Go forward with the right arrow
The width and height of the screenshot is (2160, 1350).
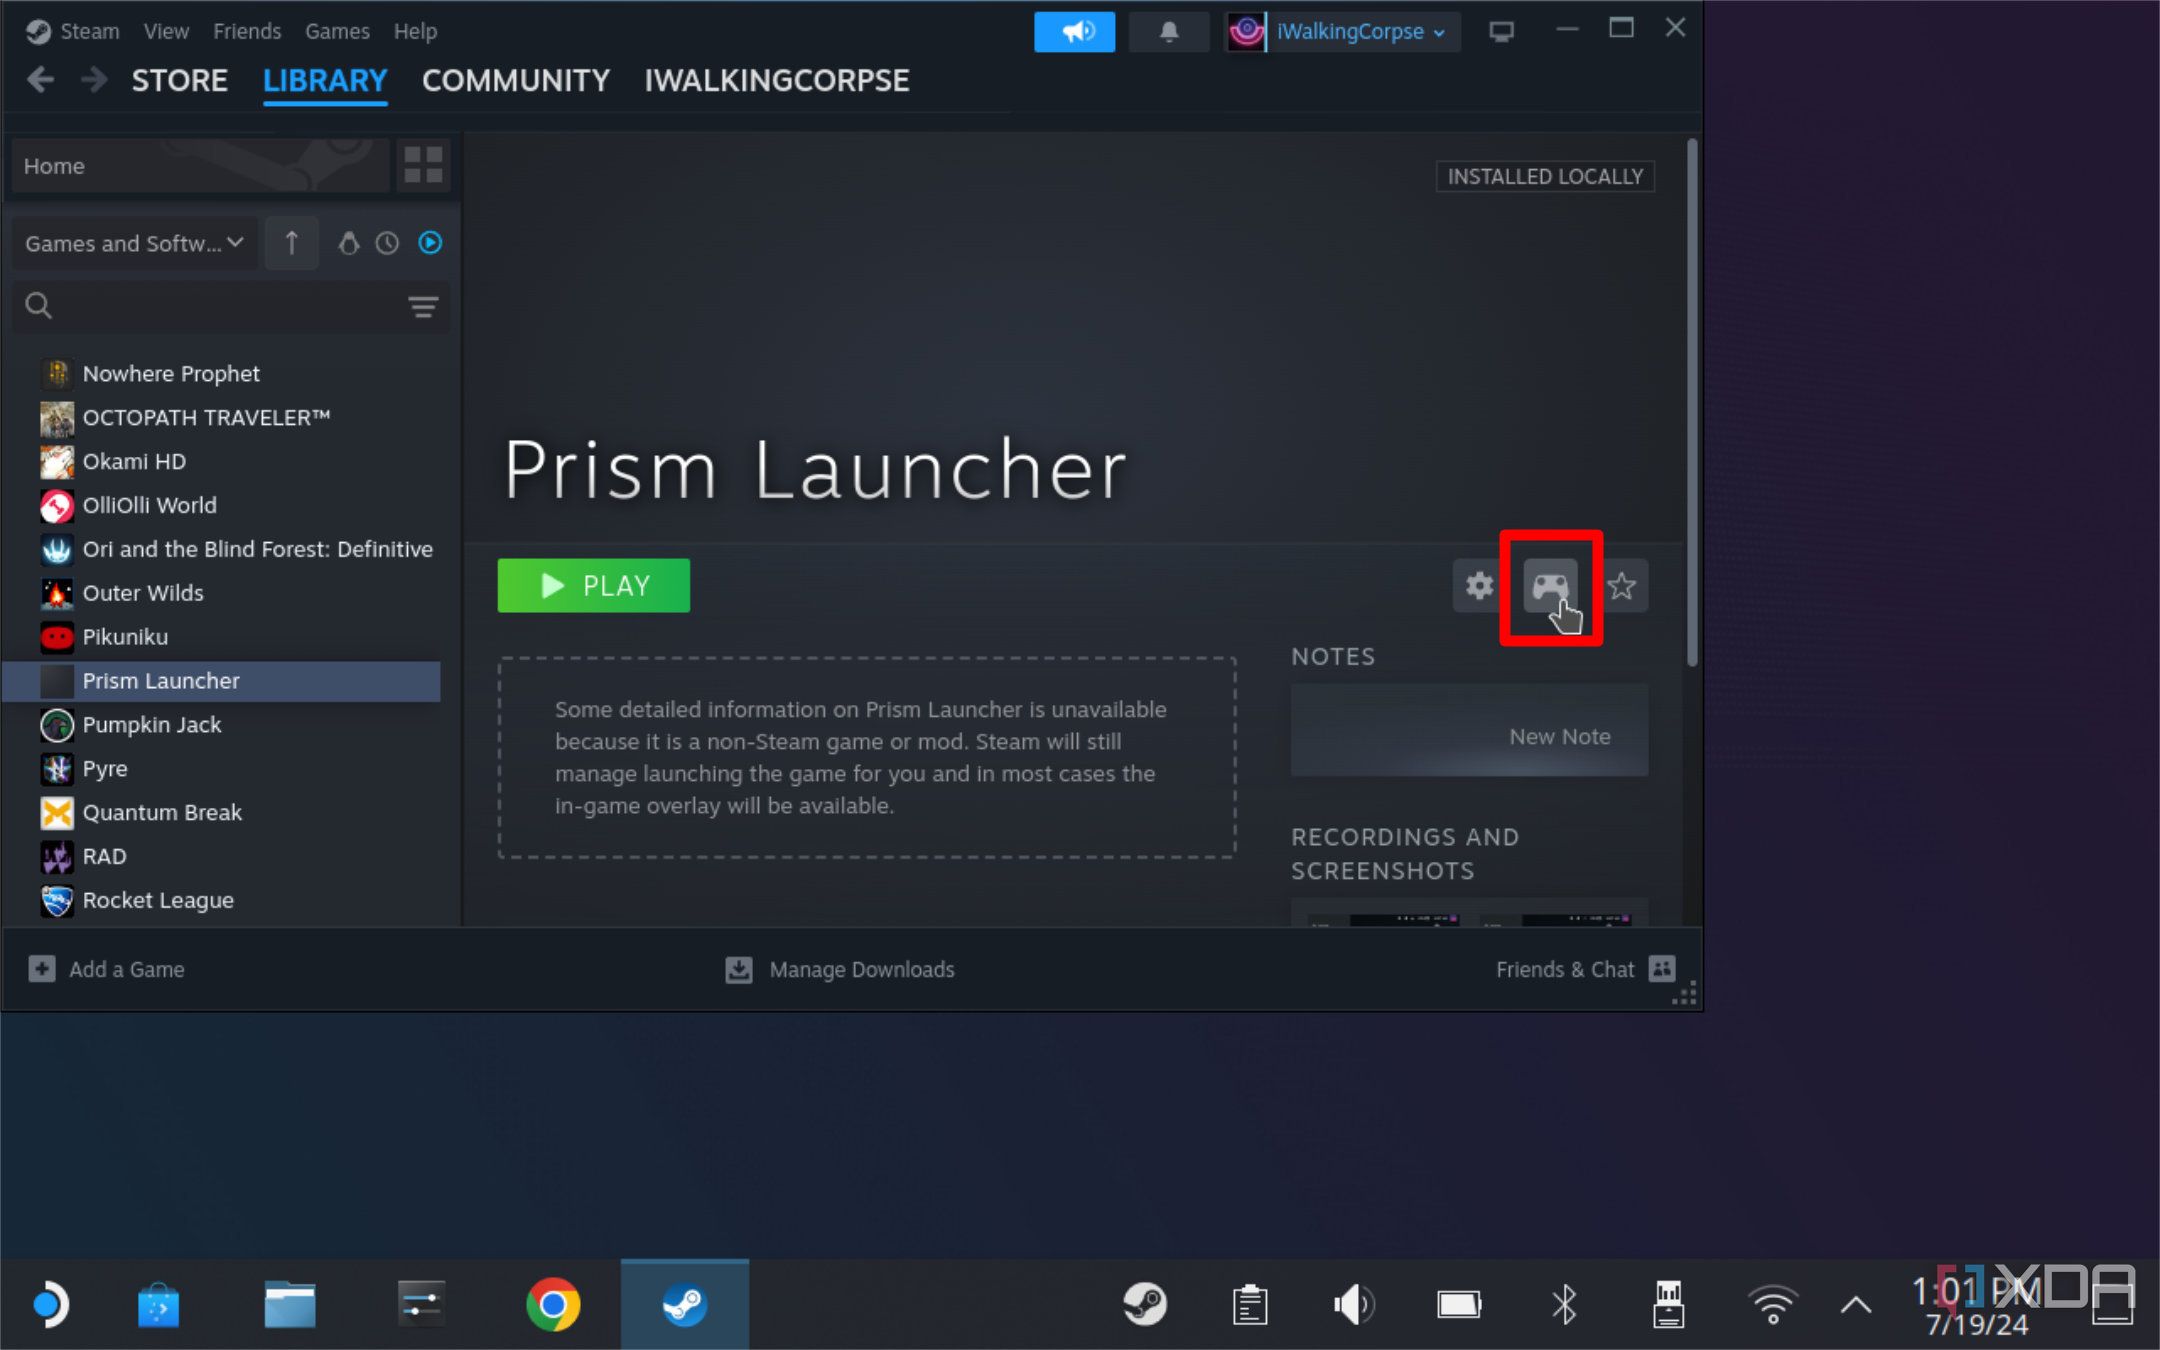point(94,80)
